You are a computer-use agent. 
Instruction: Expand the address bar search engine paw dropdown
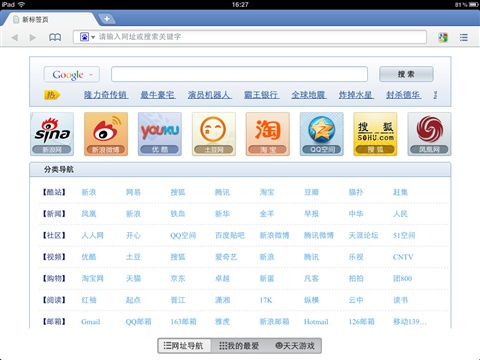[x=88, y=37]
